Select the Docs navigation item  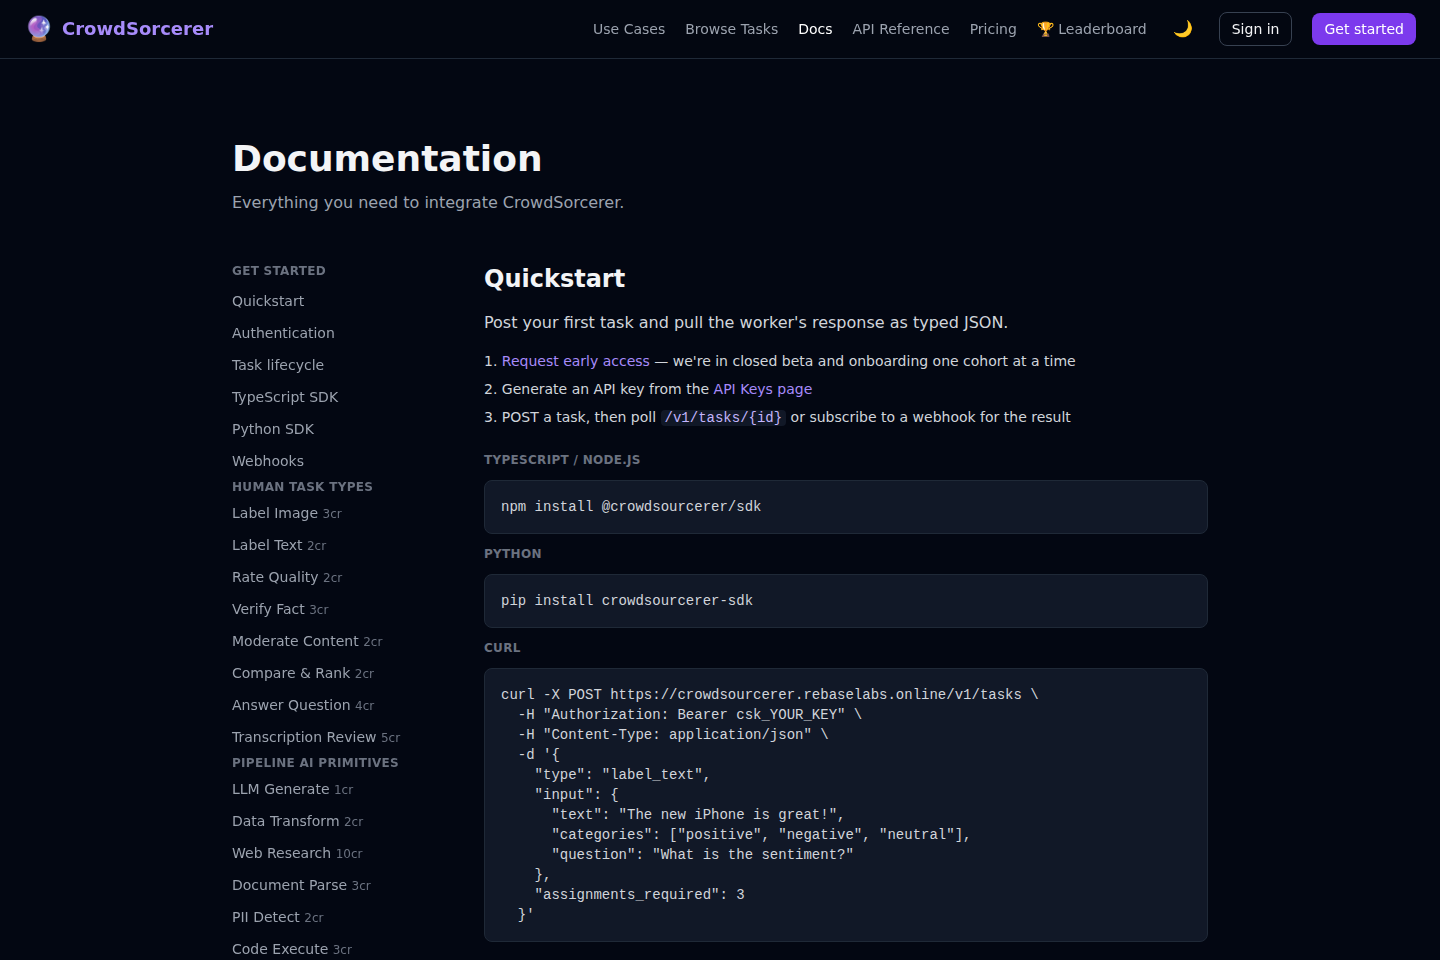pyautogui.click(x=815, y=29)
